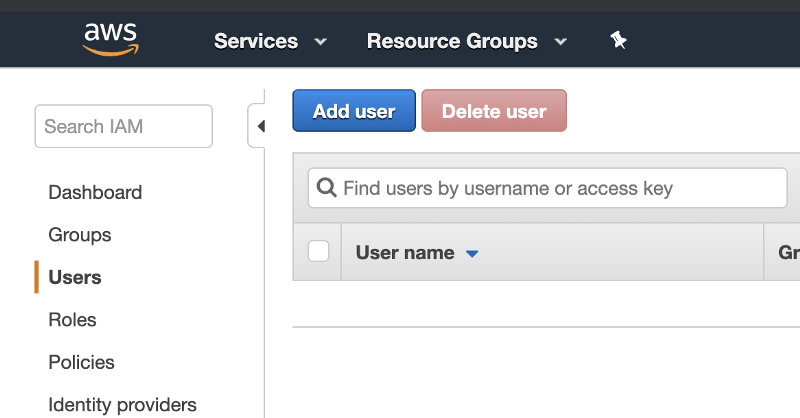Open the Resource Groups menu
Screen dimensions: 800x418
[452, 41]
